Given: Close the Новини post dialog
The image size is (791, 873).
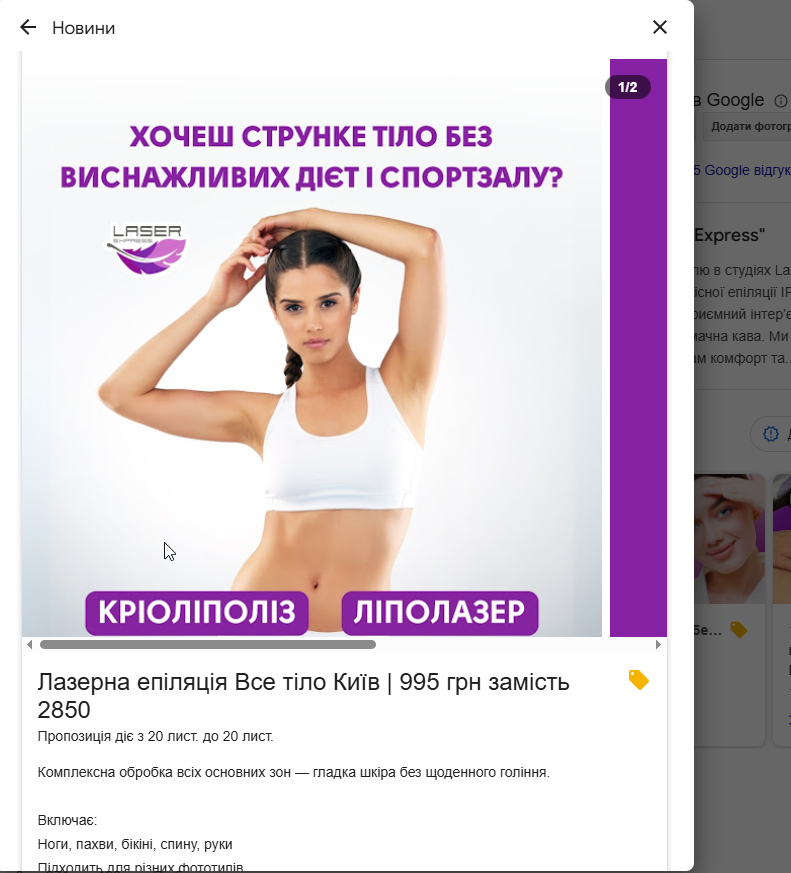Looking at the screenshot, I should pos(660,27).
